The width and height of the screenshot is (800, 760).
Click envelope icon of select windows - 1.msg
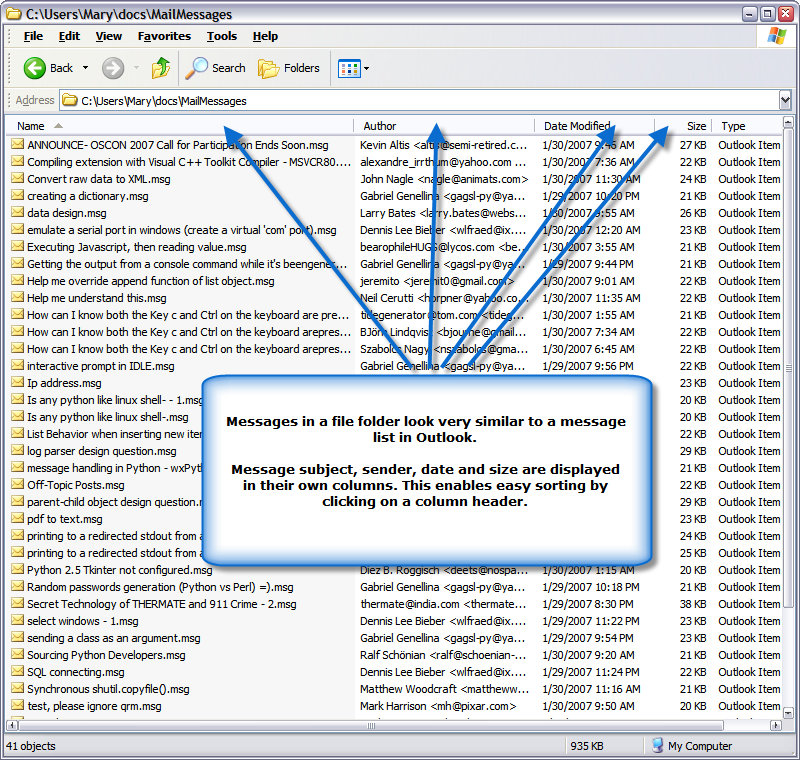pos(18,621)
